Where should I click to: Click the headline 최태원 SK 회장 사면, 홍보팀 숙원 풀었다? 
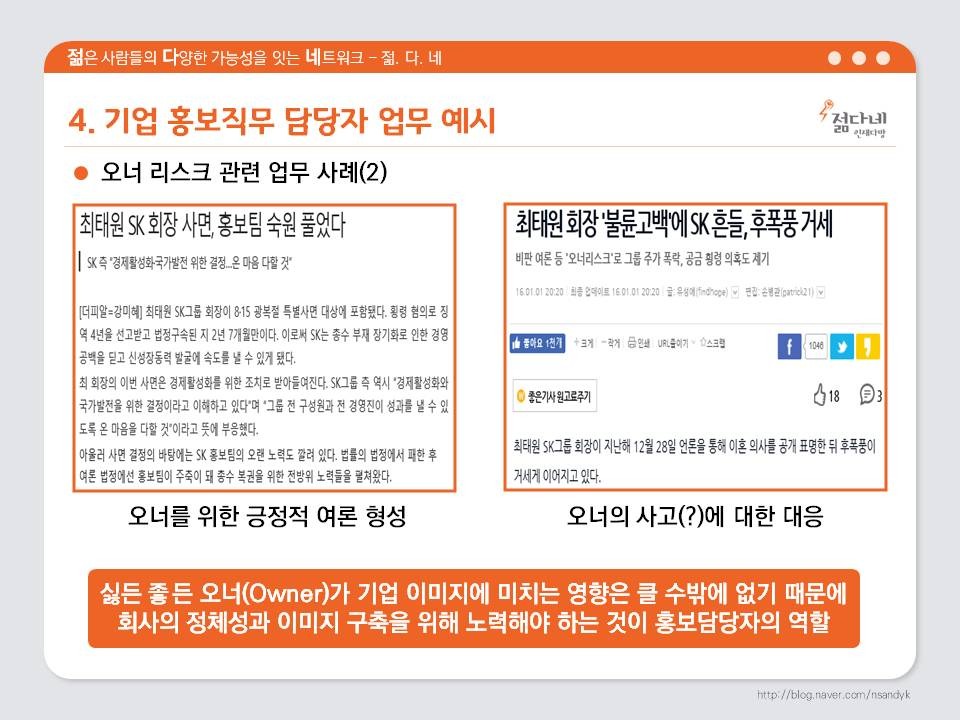212,225
